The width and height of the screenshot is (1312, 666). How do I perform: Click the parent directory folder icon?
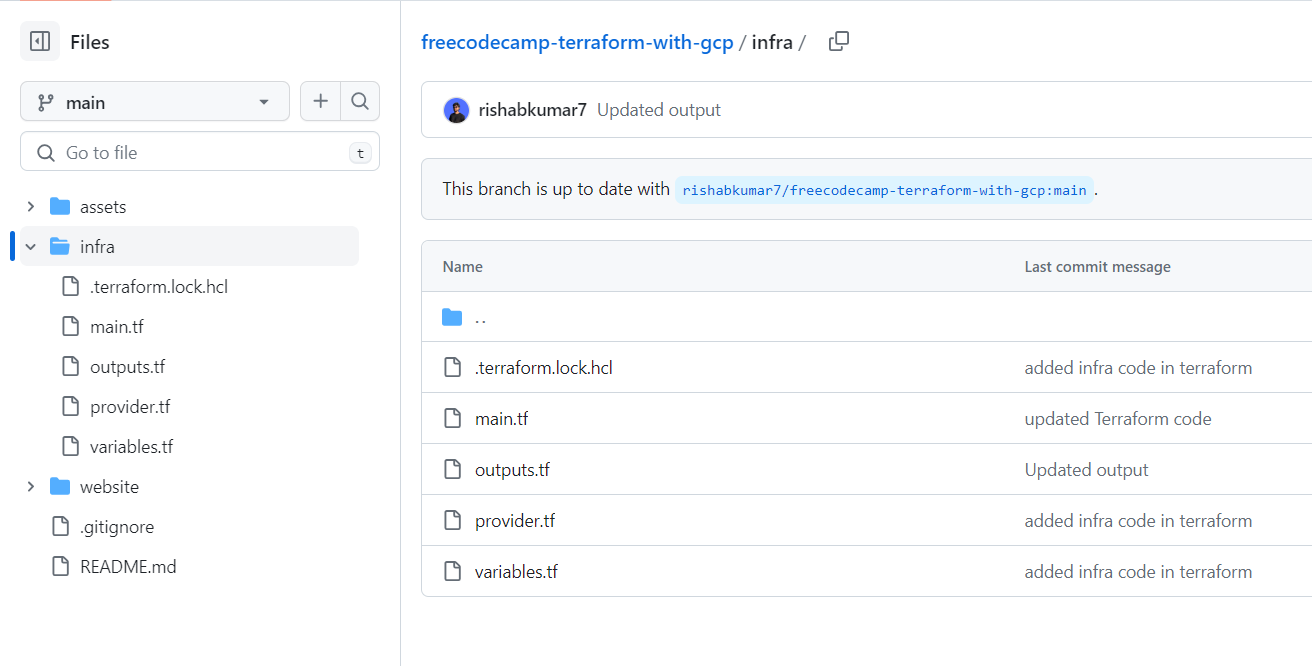[452, 318]
